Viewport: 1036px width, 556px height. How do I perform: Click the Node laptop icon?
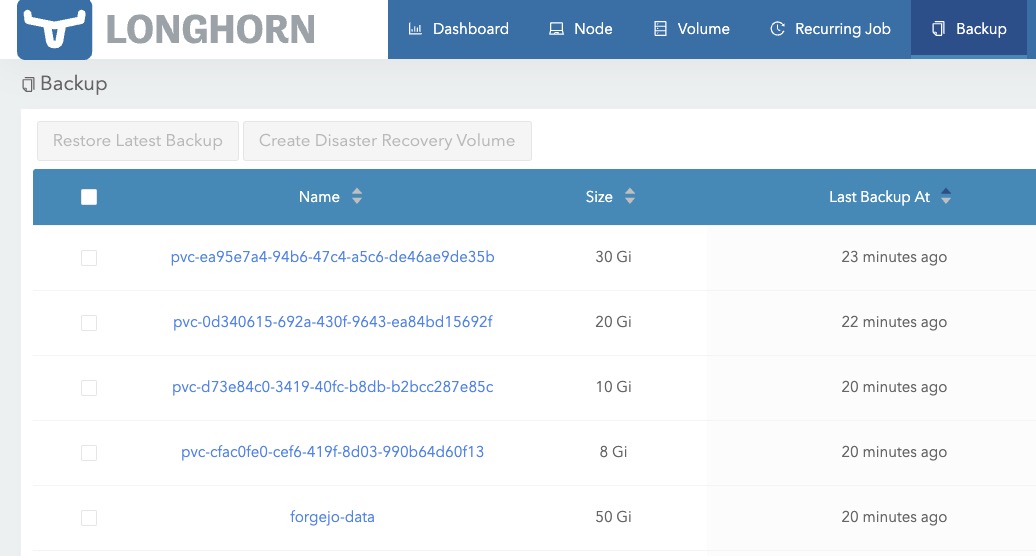(x=556, y=29)
